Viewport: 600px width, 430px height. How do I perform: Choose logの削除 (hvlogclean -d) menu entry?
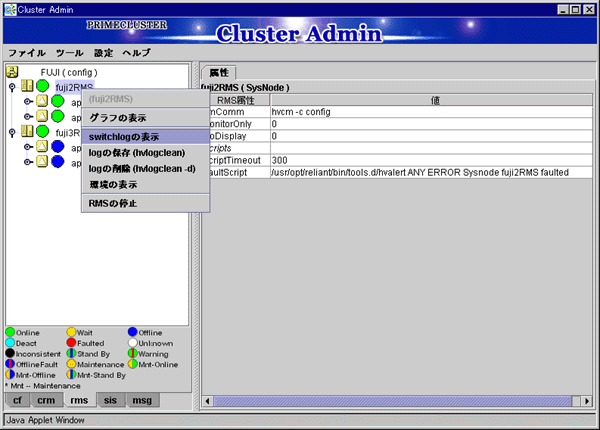click(x=145, y=169)
